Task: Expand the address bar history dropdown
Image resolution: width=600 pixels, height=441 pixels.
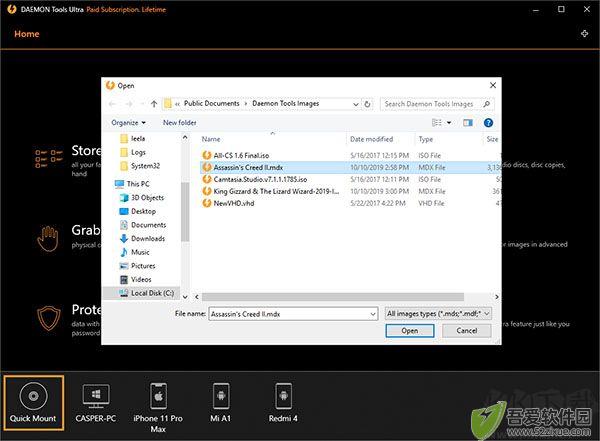Action: (355, 104)
